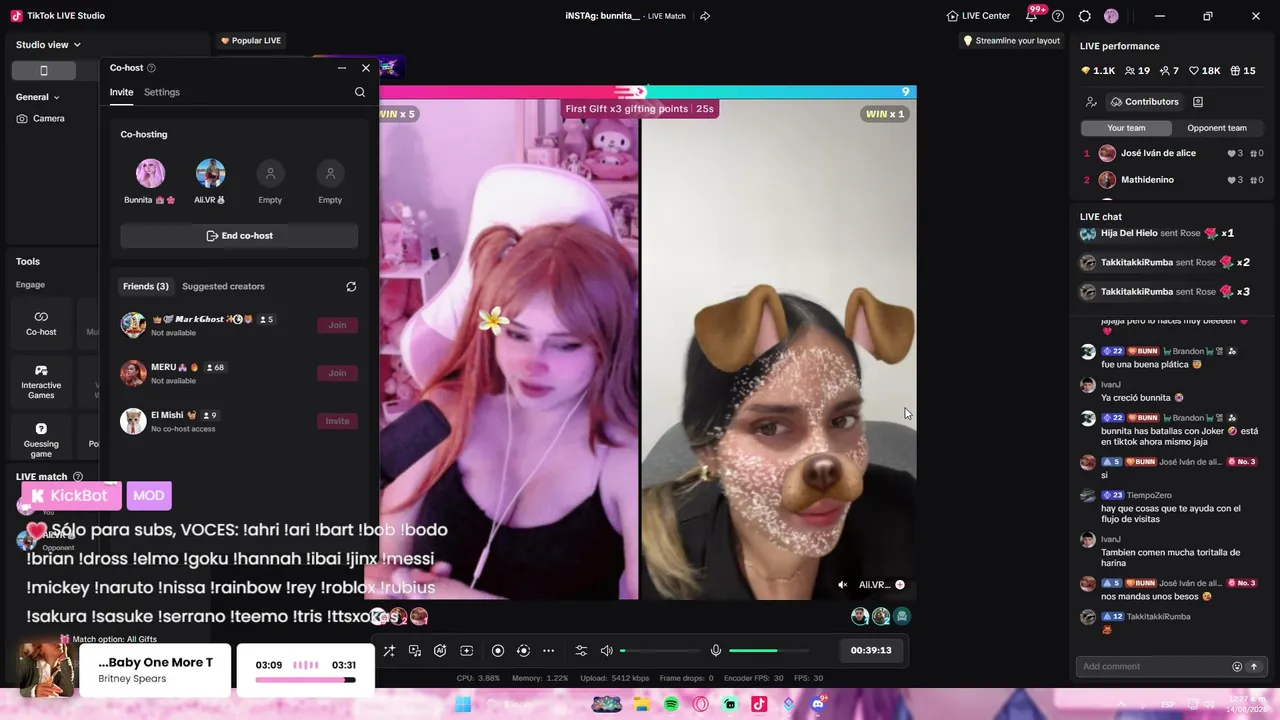Minimize the Co-host panel
Image resolution: width=1280 pixels, height=720 pixels.
tap(342, 68)
